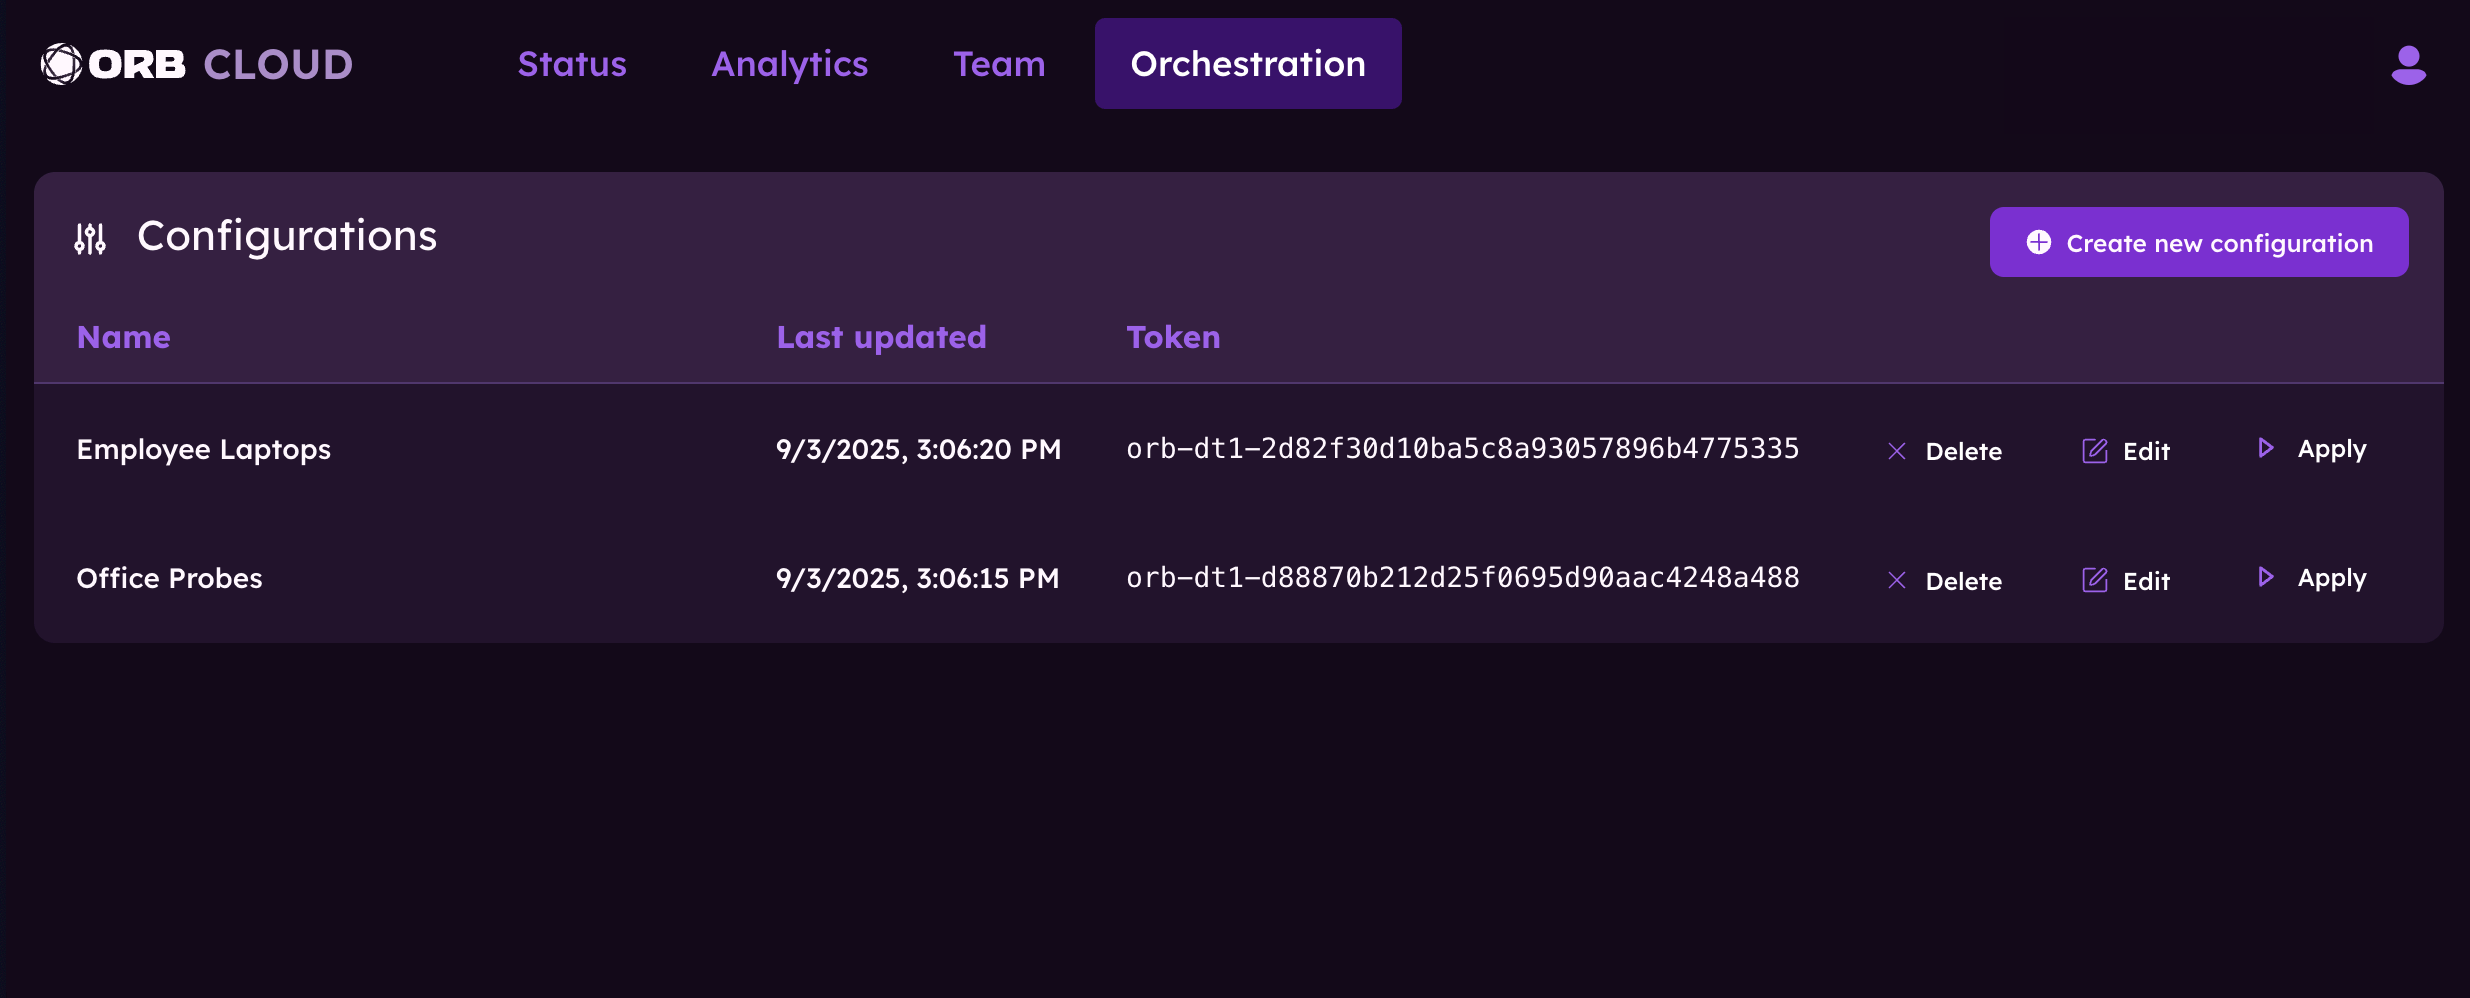Viewport: 2470px width, 998px height.
Task: Open the user profile icon
Action: (x=2408, y=65)
